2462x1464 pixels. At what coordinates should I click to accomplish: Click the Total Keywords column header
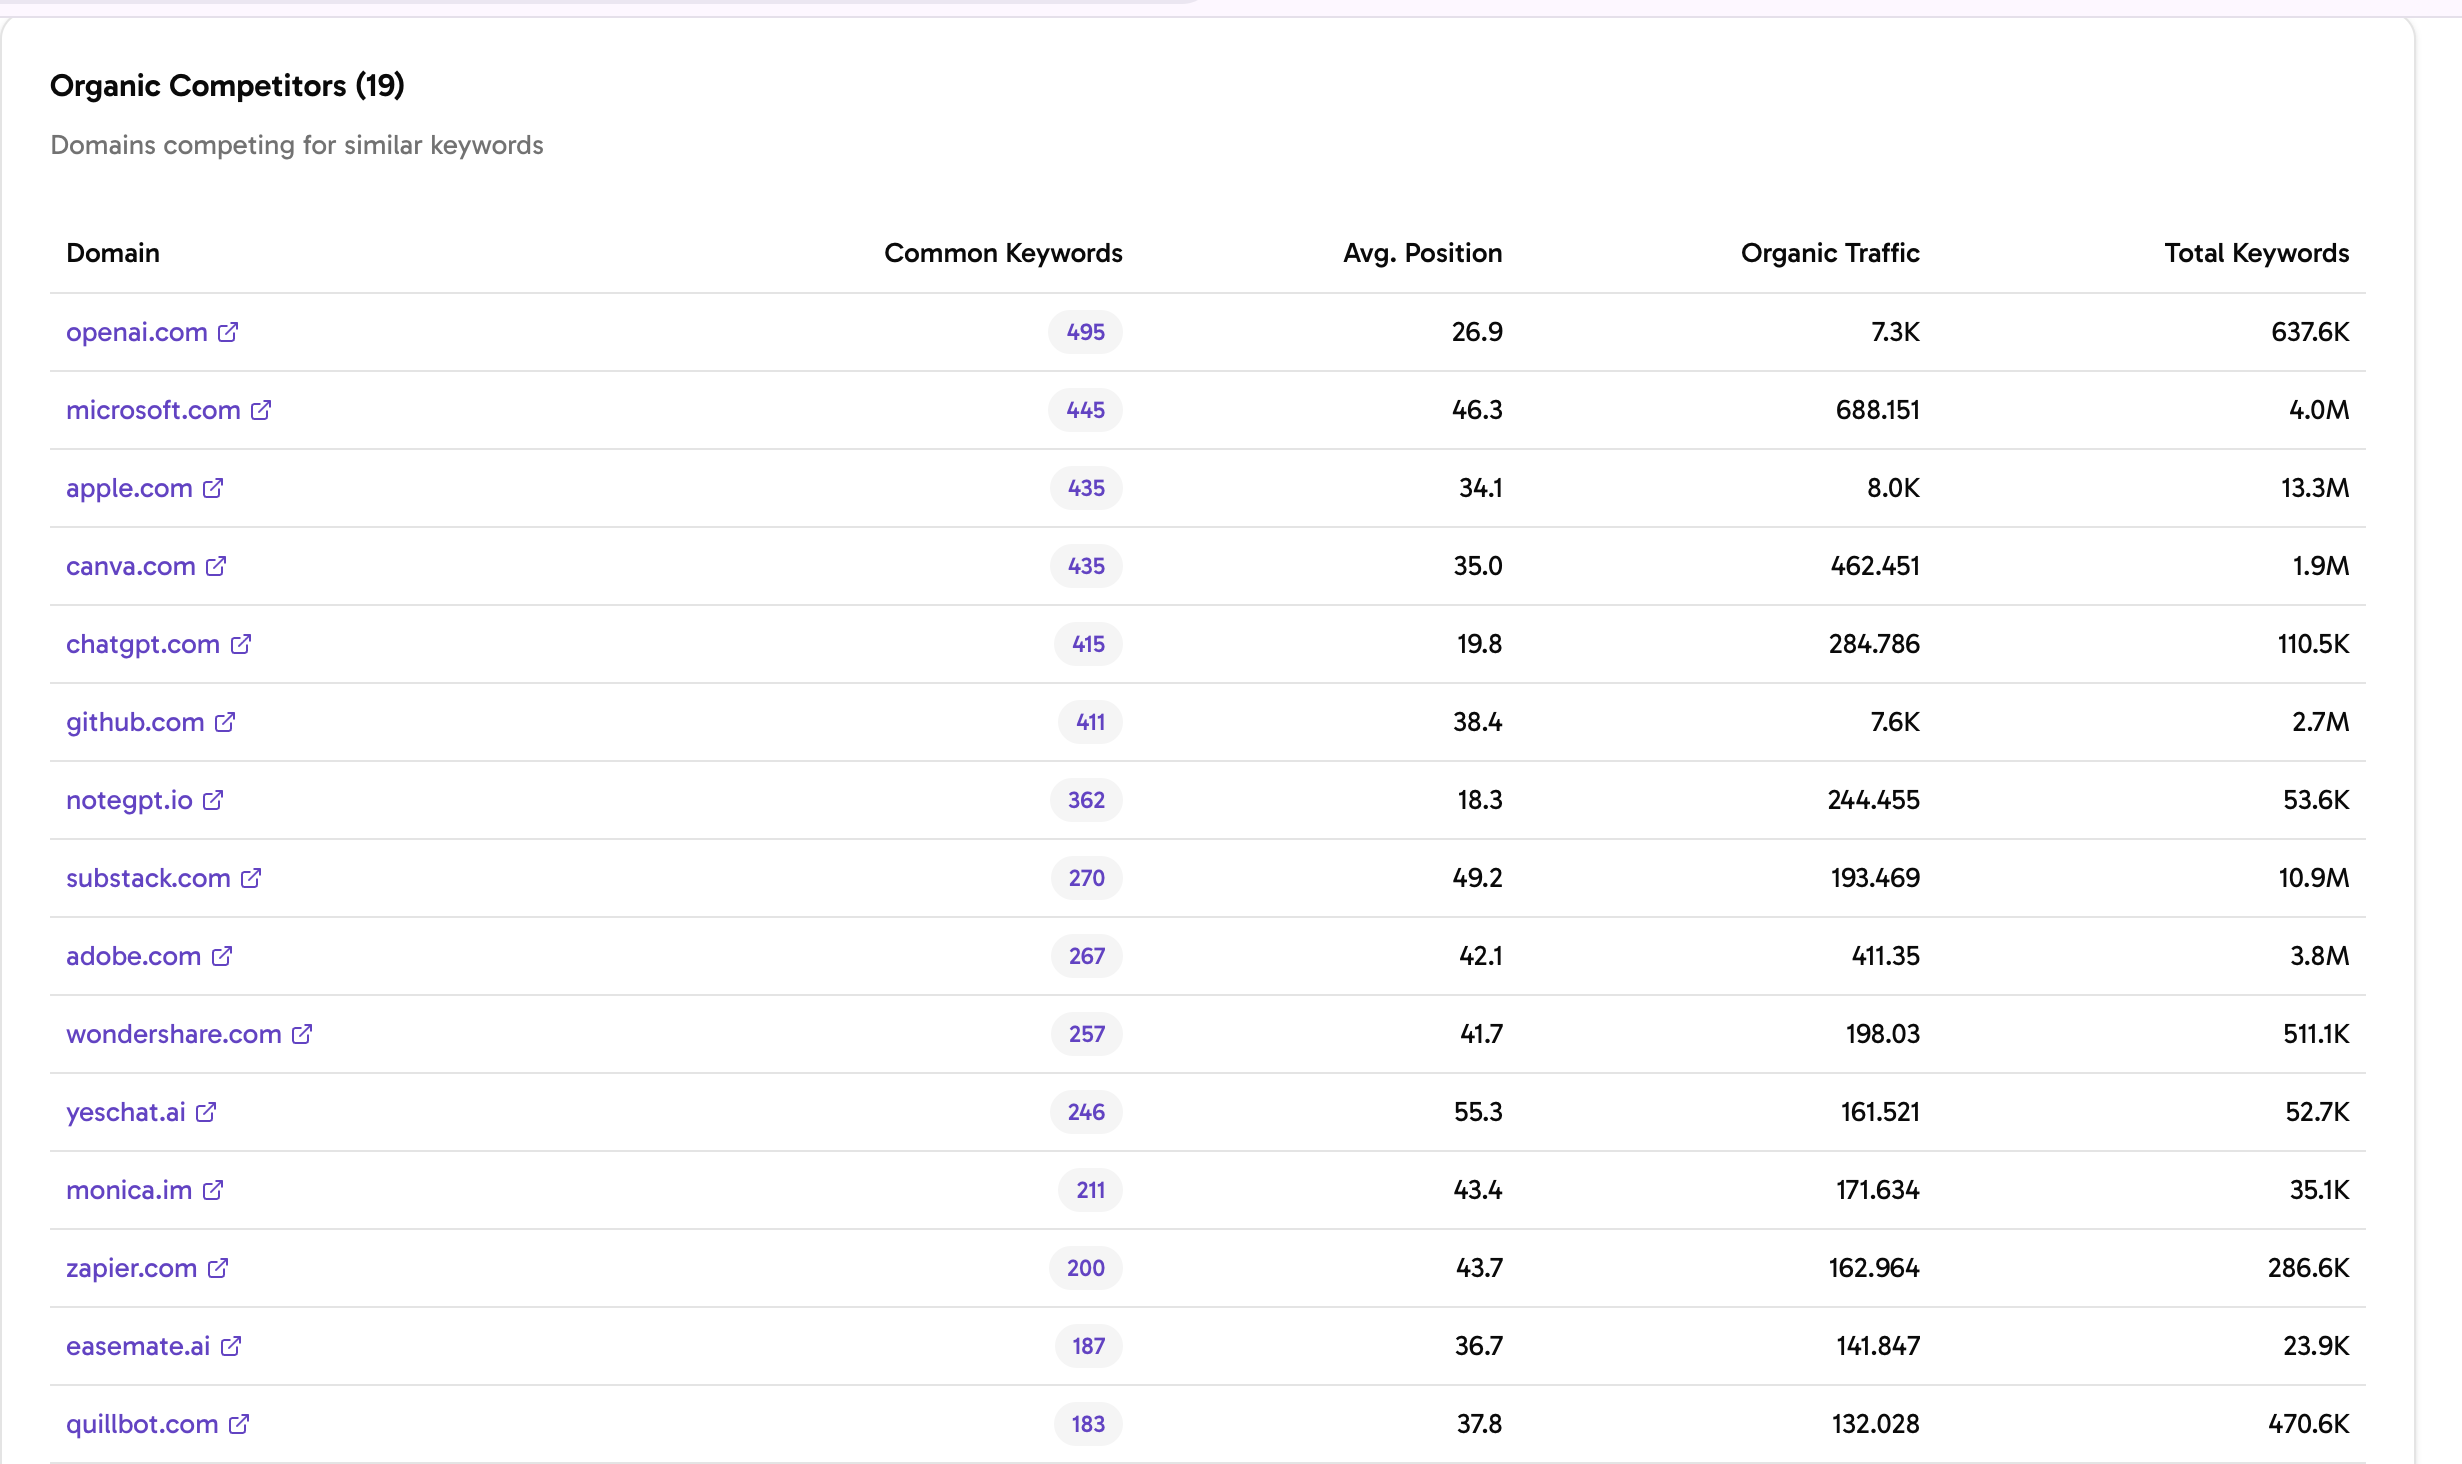(x=2256, y=253)
